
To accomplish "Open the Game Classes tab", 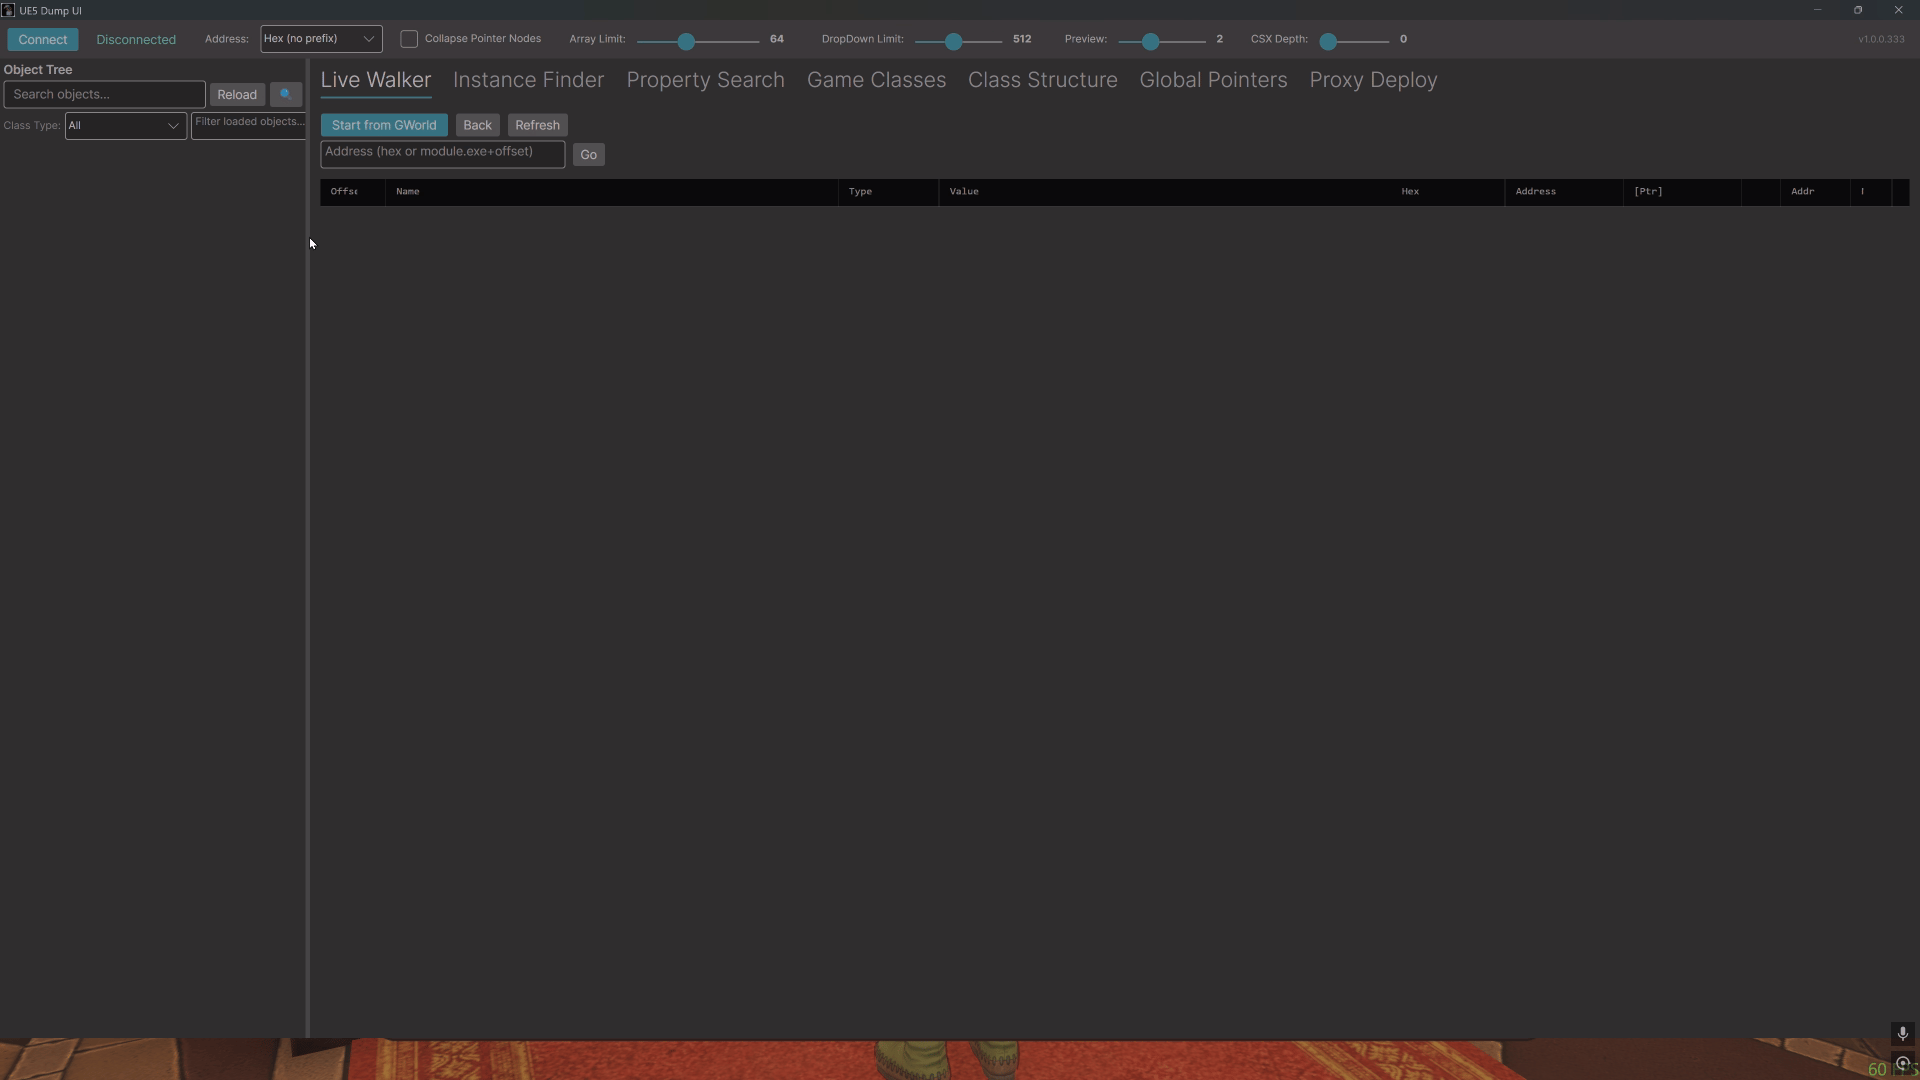I will (876, 80).
